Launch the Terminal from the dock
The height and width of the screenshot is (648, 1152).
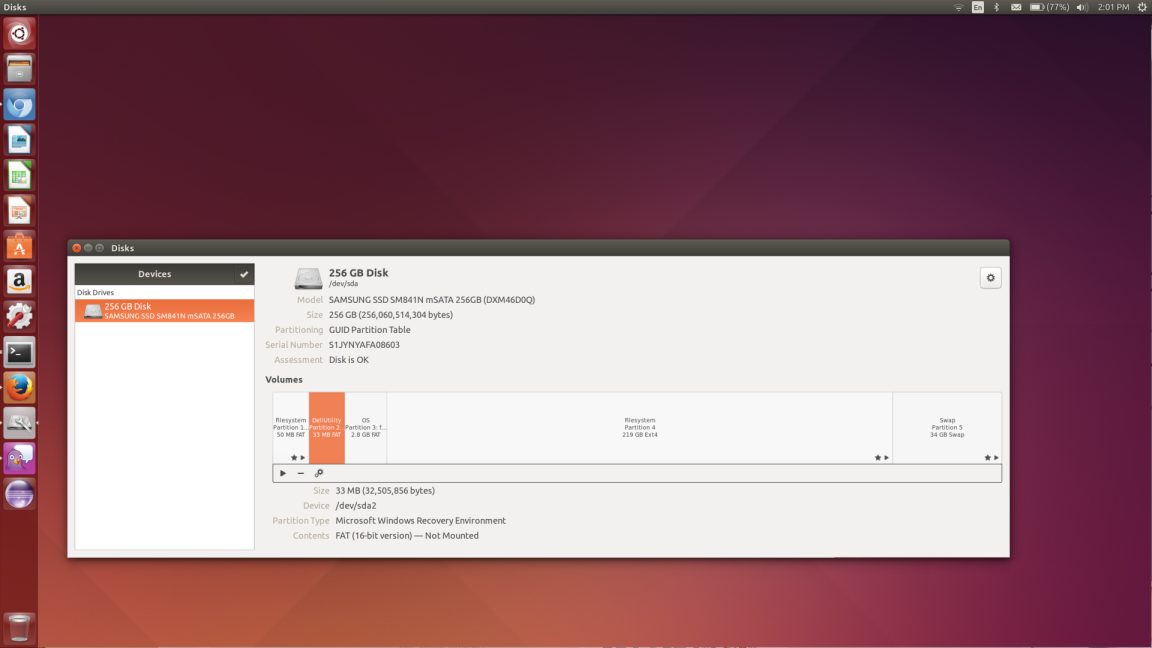click(19, 352)
